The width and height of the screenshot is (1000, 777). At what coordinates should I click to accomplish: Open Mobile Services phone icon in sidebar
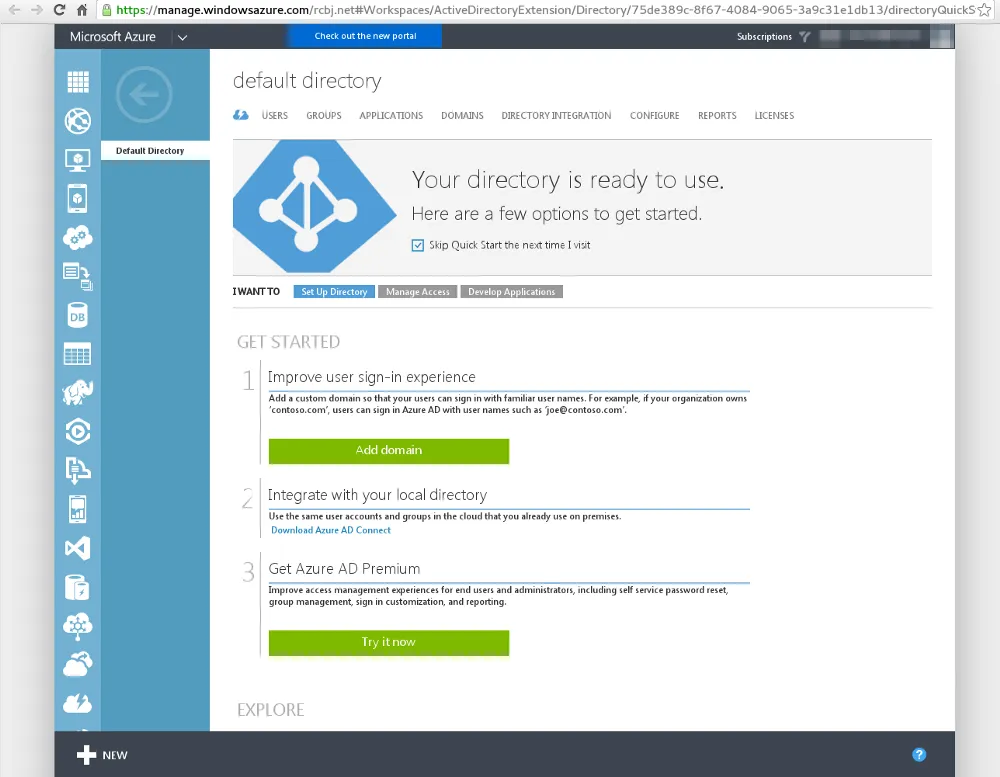click(78, 198)
